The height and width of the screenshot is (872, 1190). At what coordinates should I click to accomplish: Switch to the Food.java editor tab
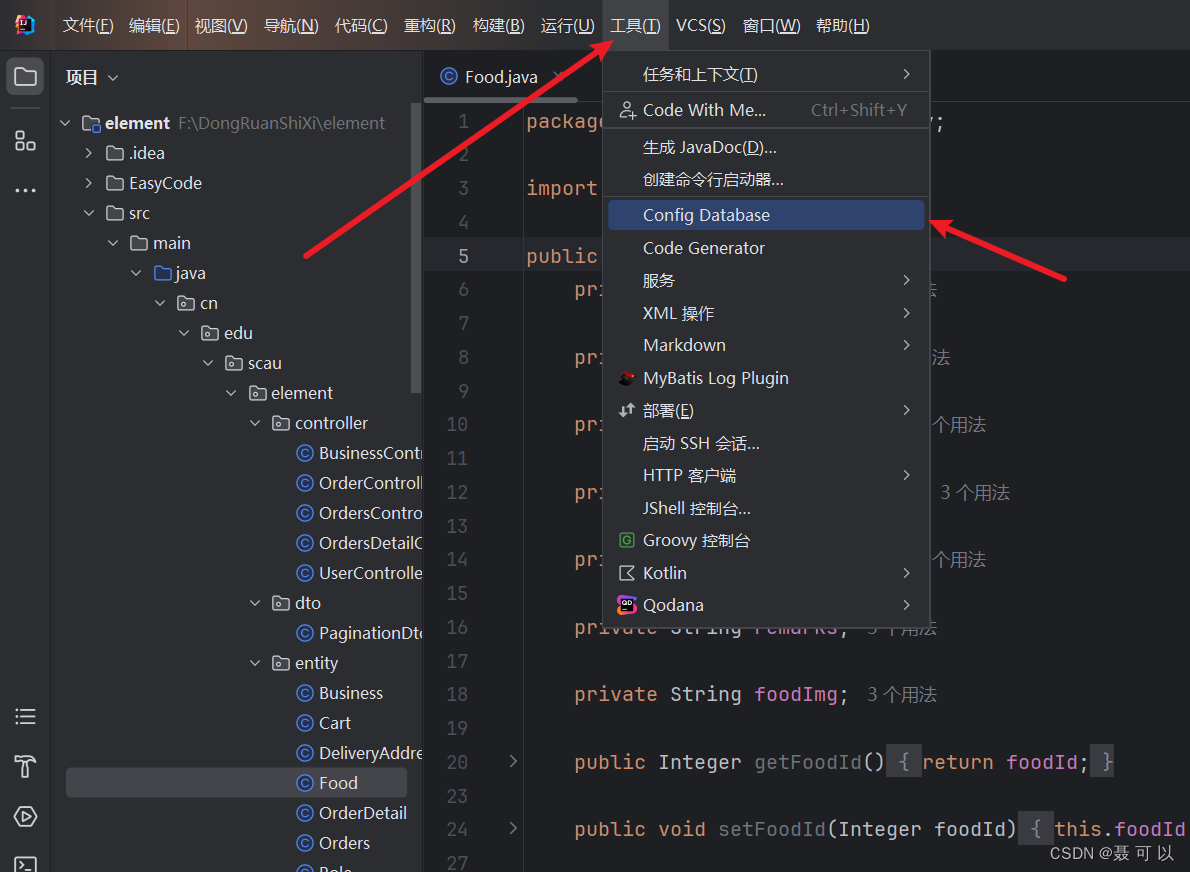click(x=501, y=77)
